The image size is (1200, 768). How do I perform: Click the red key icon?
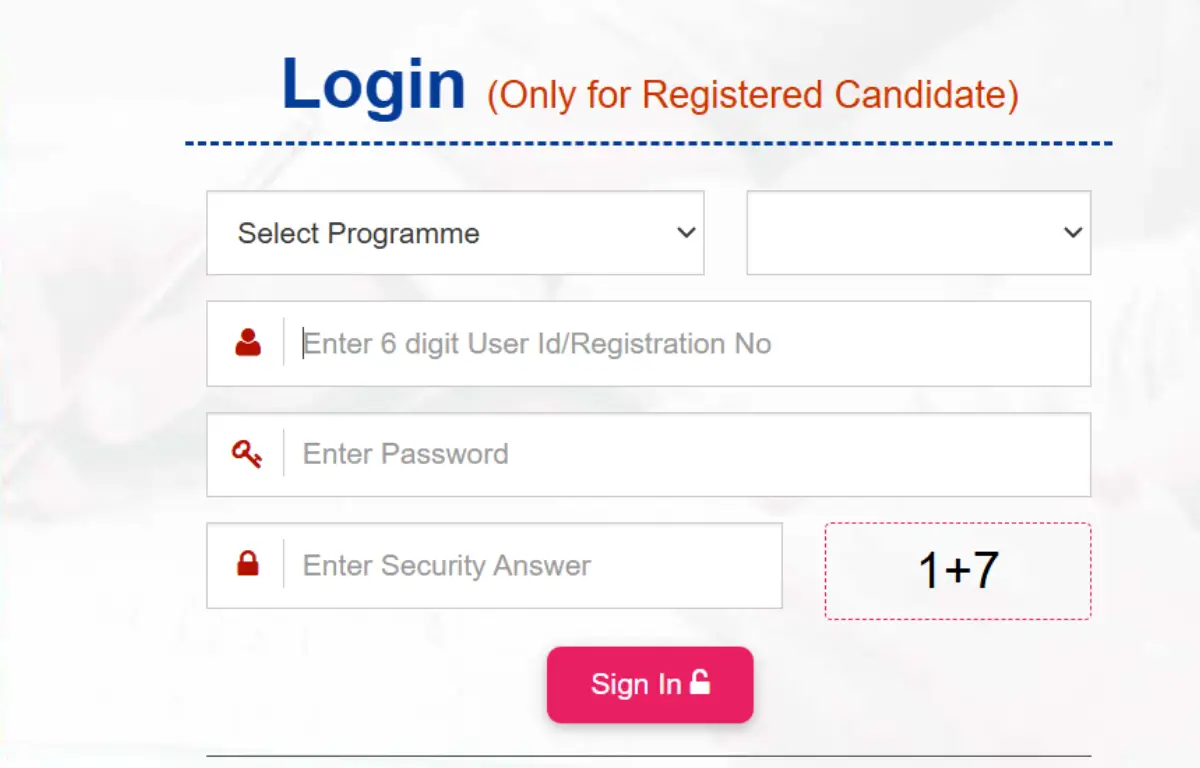tap(247, 455)
